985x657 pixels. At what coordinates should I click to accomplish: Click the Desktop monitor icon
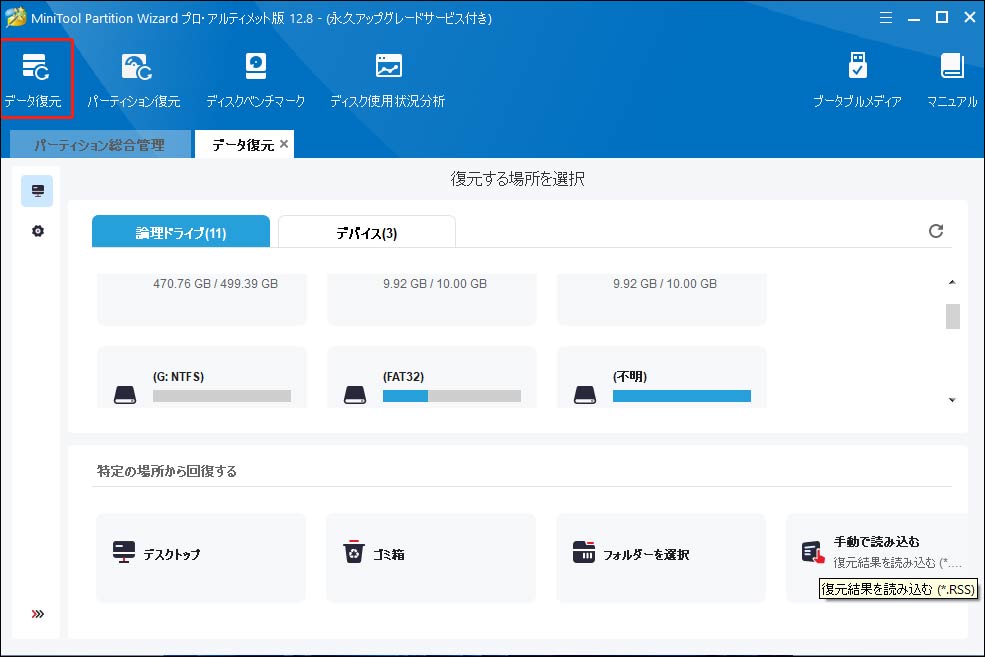(124, 552)
